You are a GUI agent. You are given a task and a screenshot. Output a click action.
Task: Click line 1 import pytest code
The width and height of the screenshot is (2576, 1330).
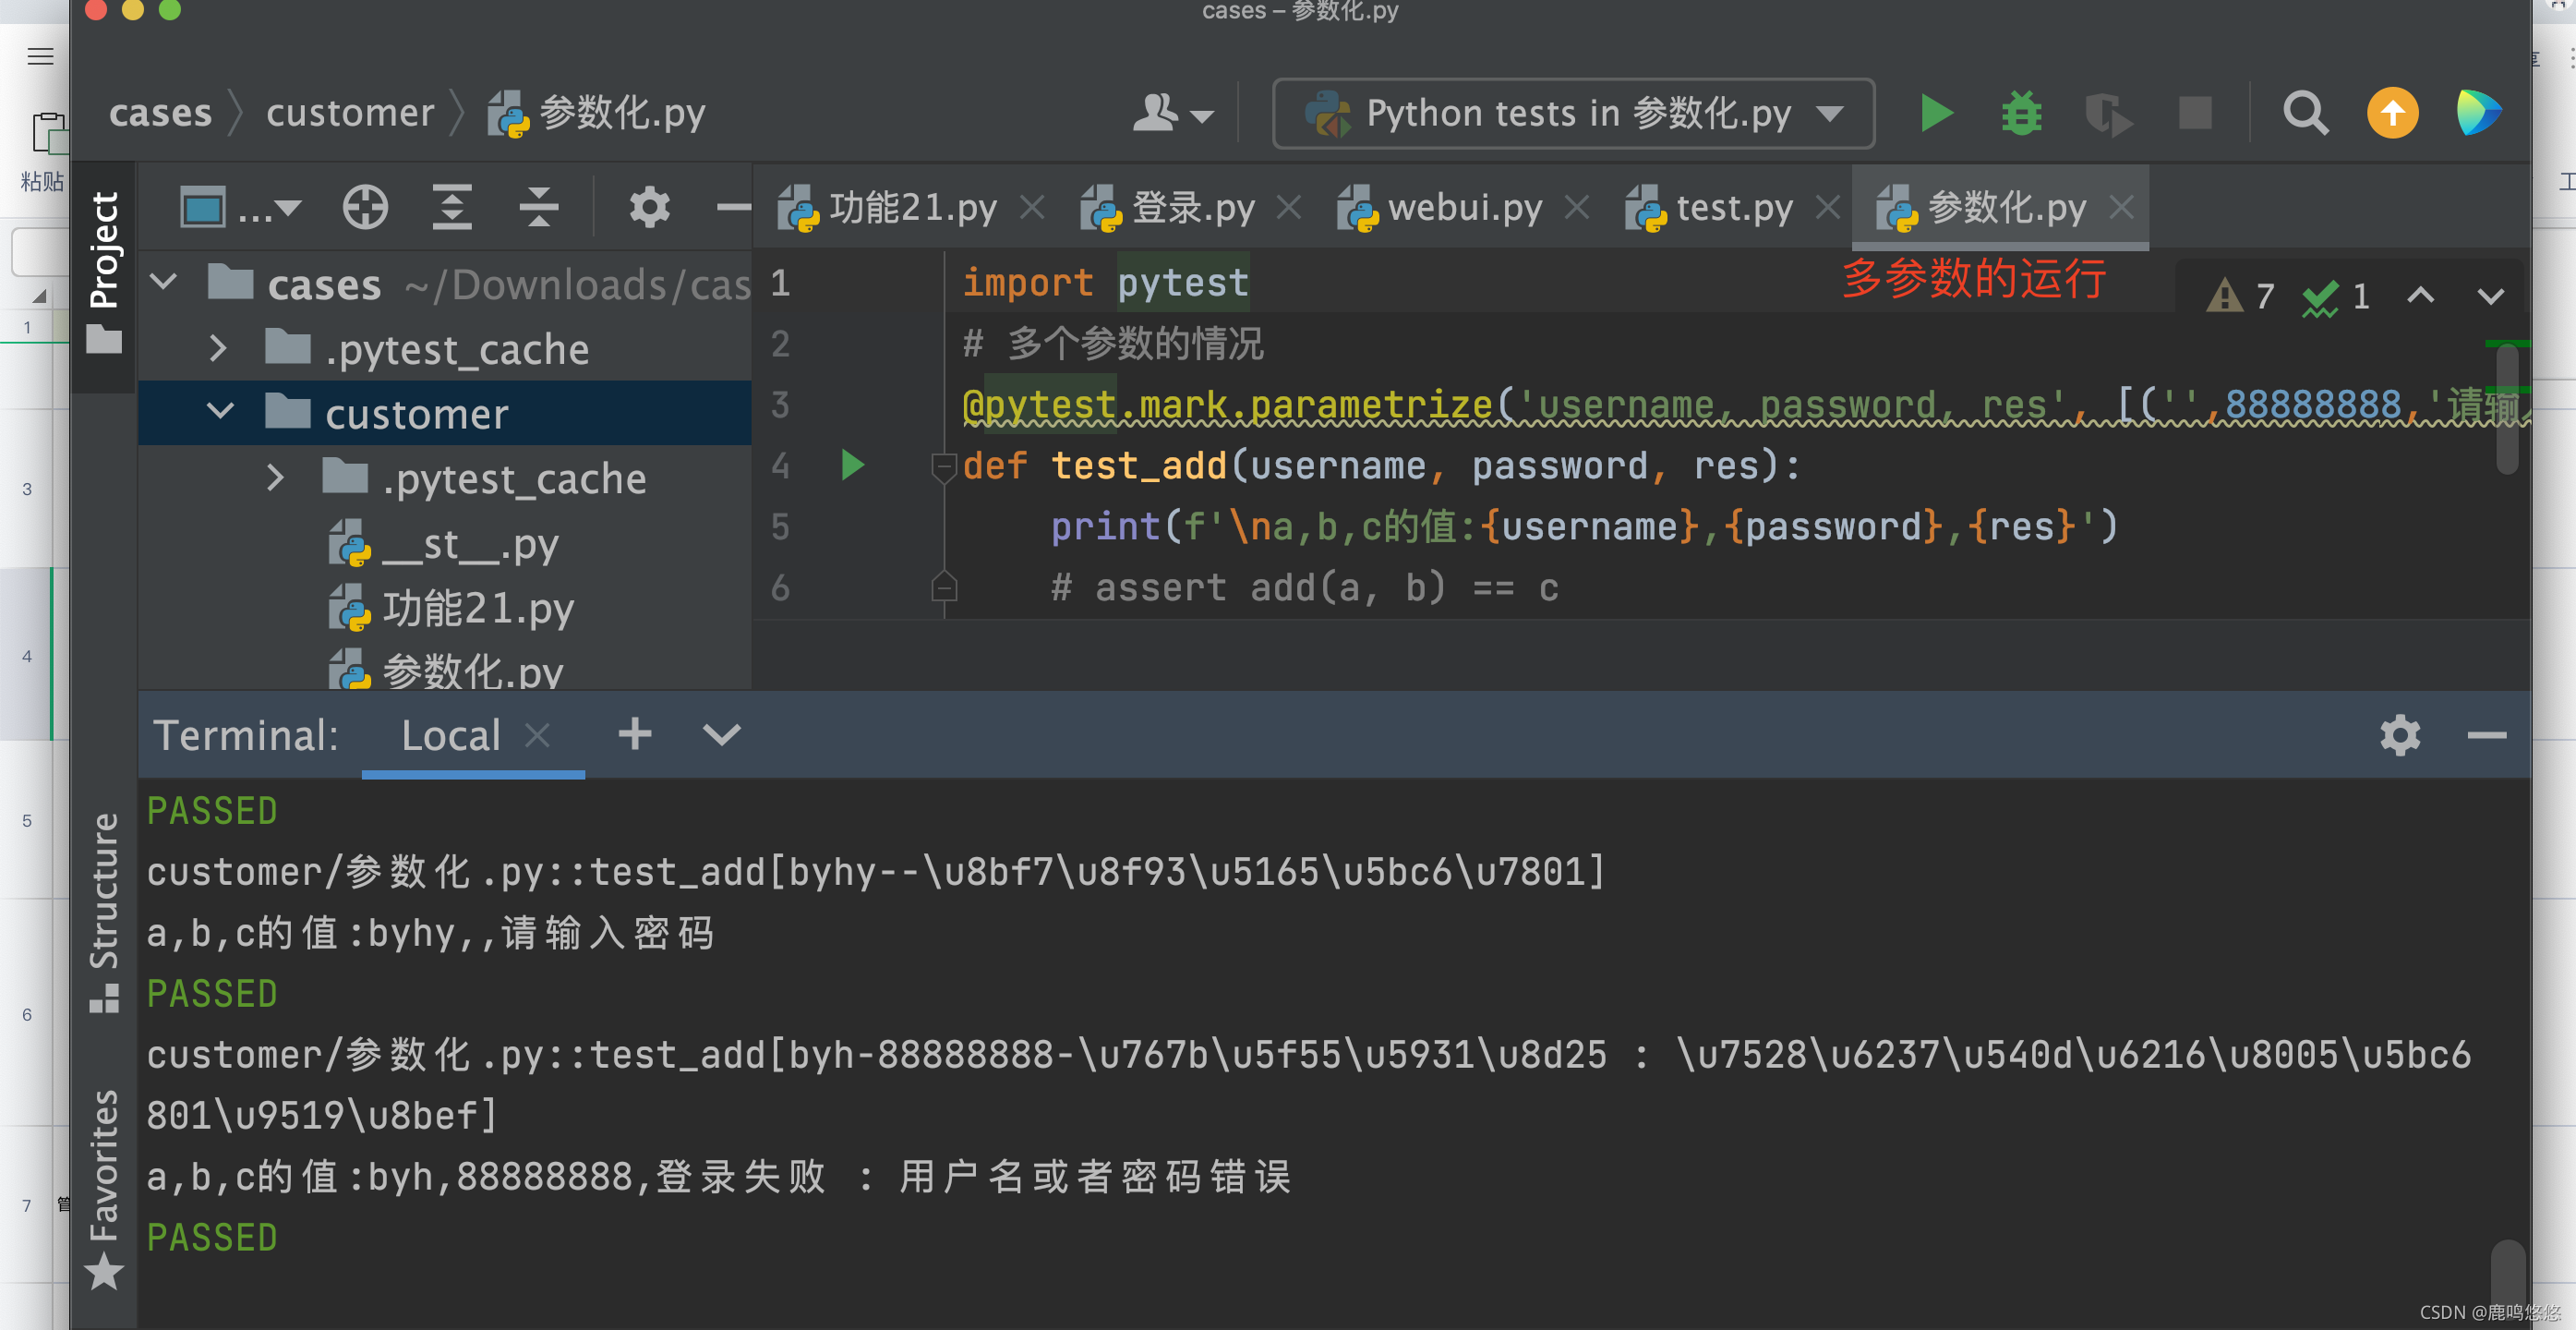(1105, 283)
